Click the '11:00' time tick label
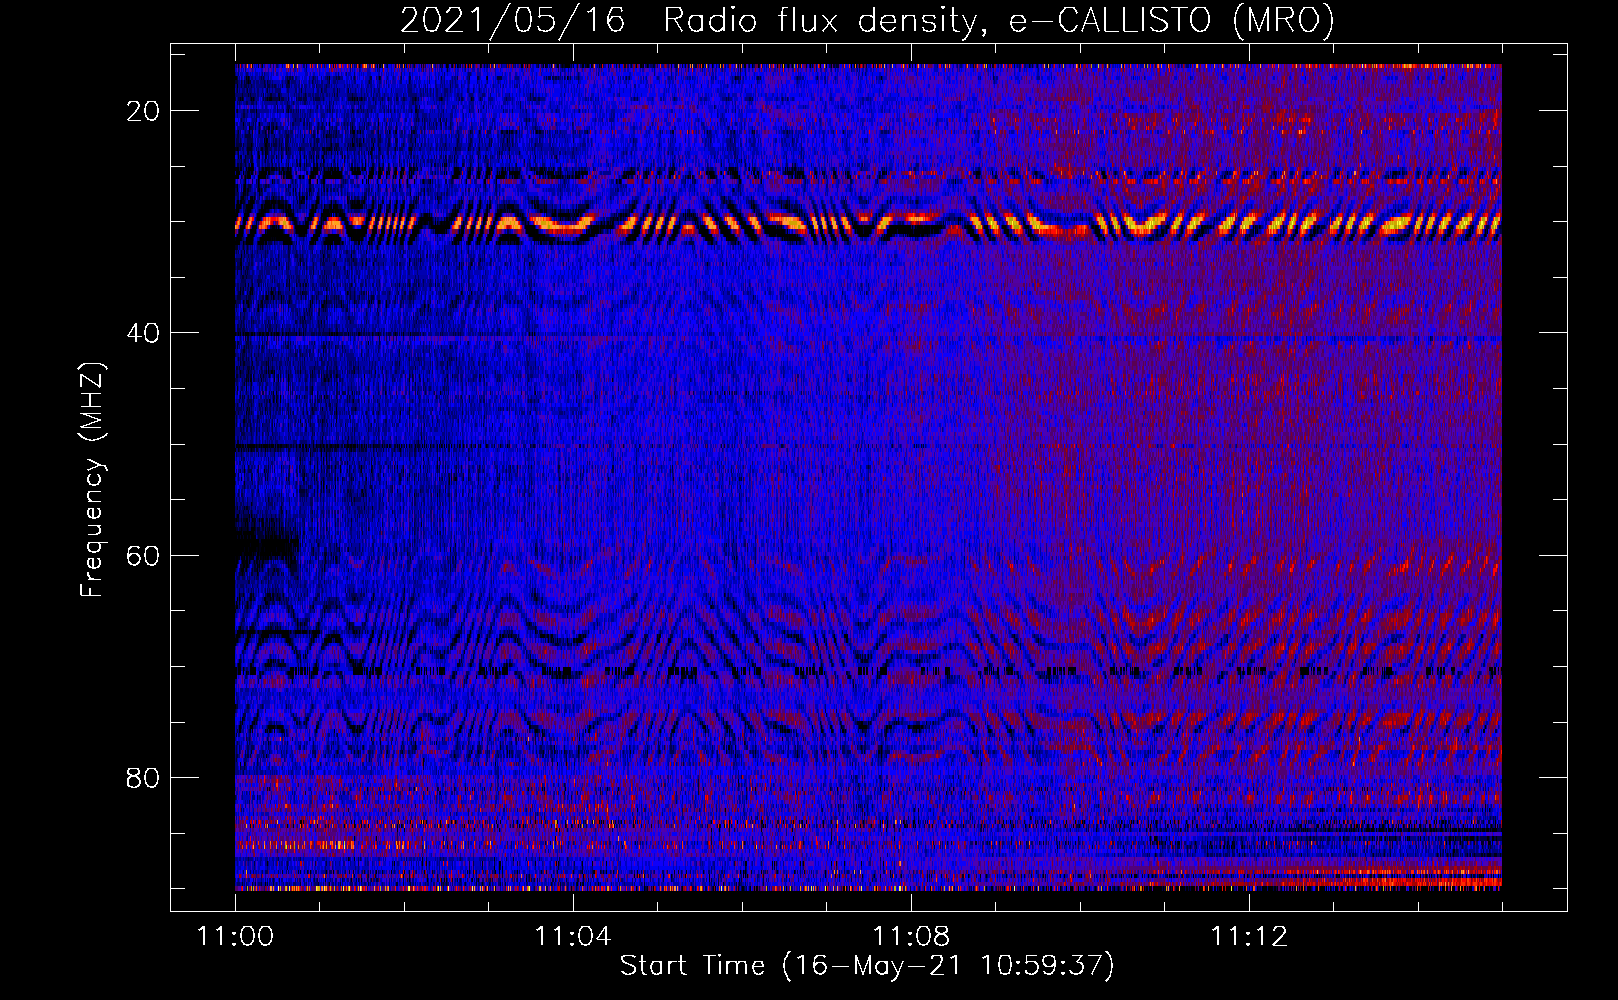Viewport: 1618px width, 1000px height. [236, 937]
